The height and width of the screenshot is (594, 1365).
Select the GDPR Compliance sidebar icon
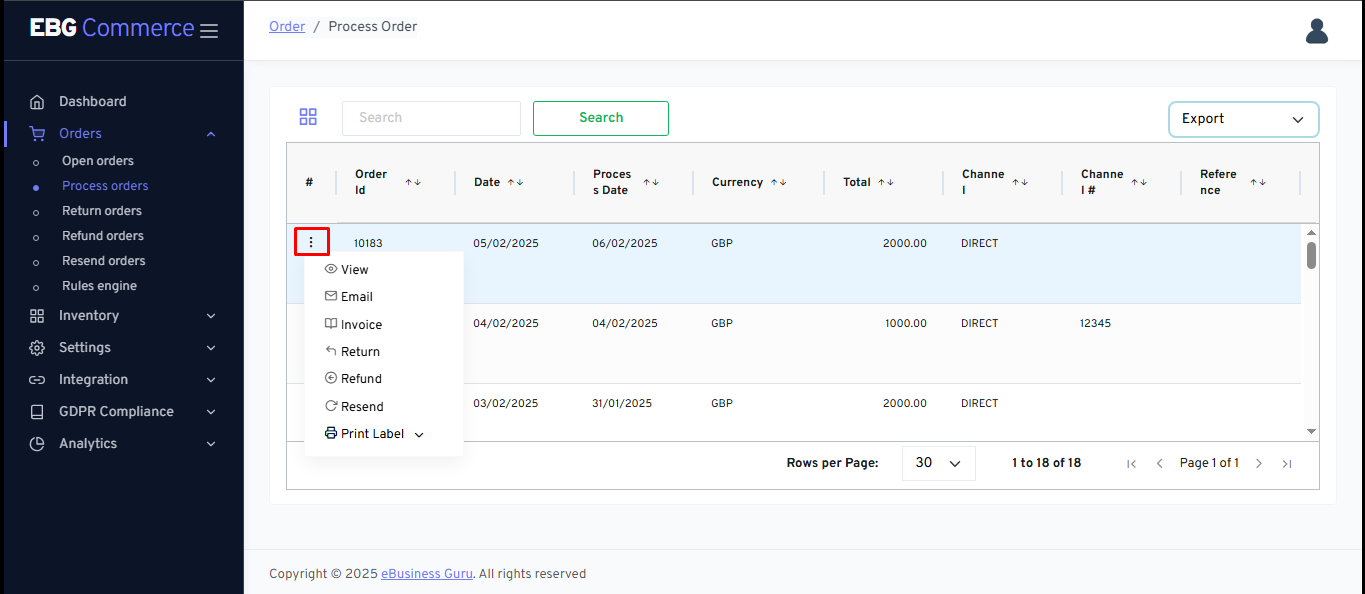36,411
